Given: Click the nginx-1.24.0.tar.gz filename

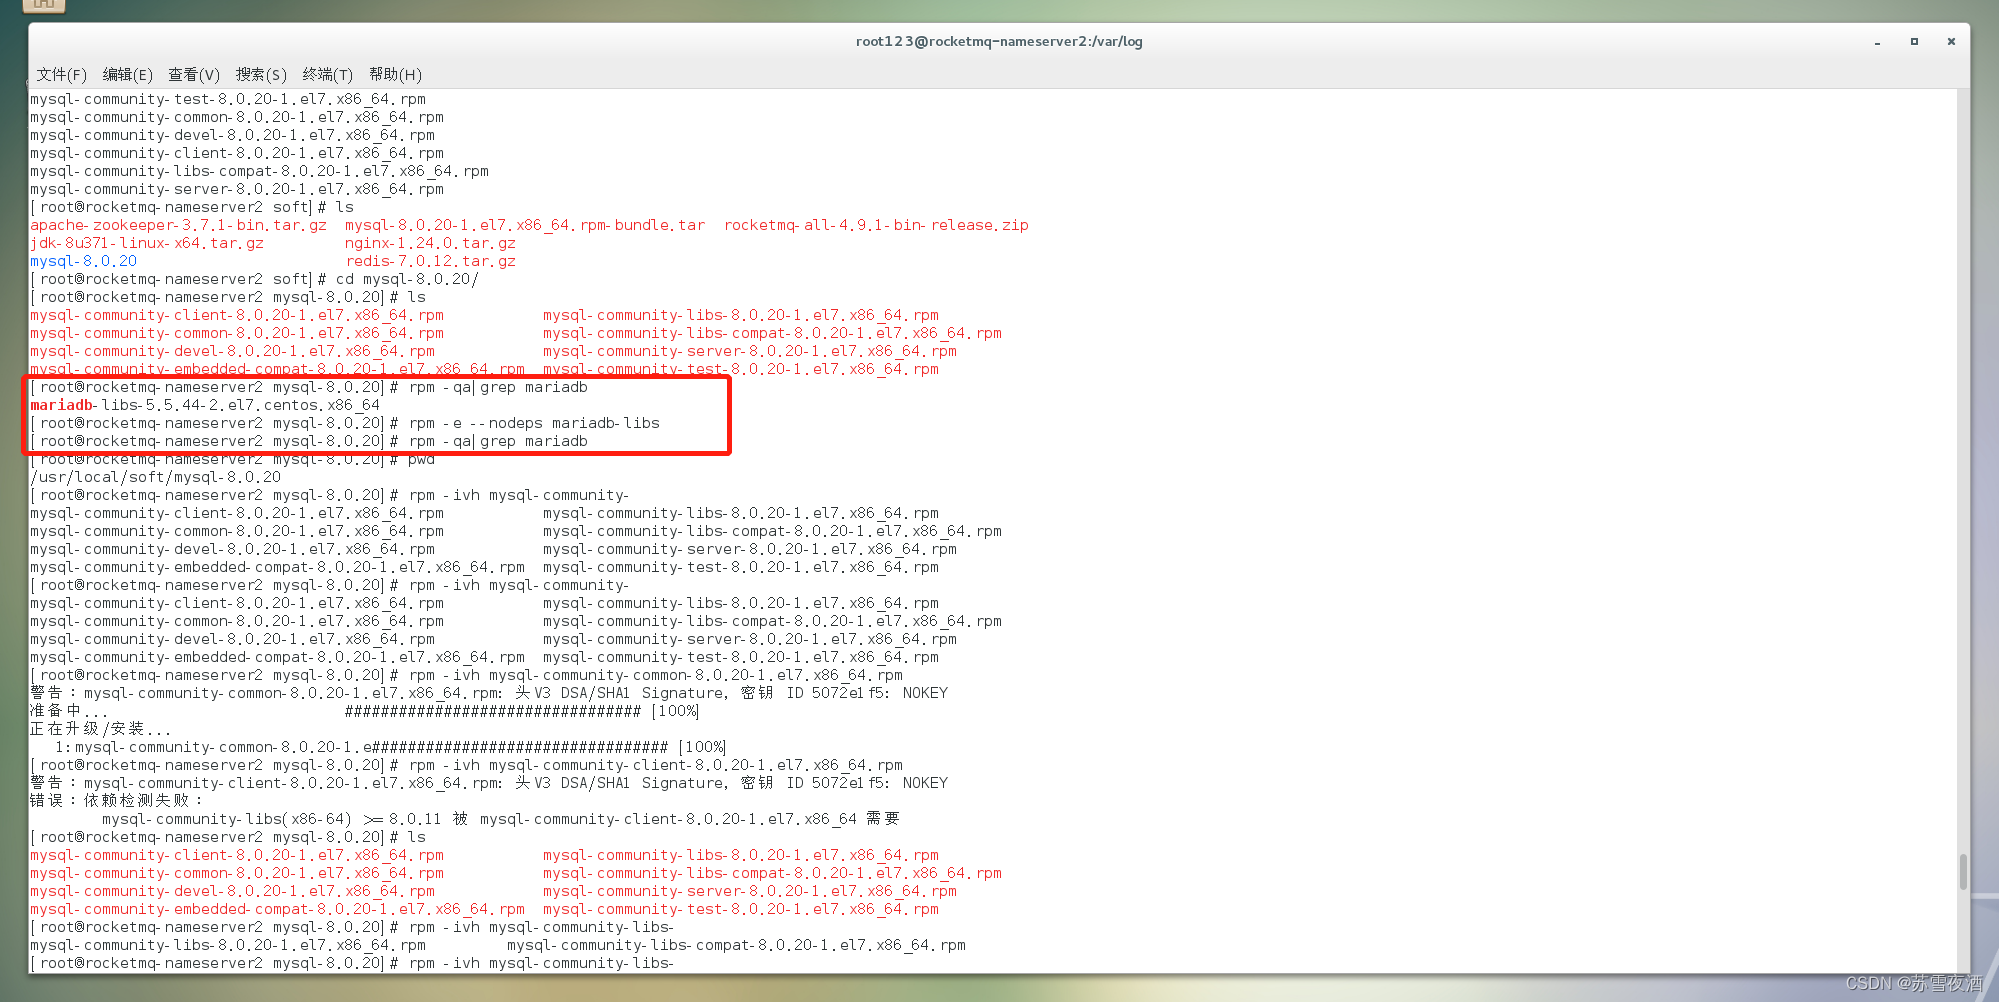Looking at the screenshot, I should coord(430,242).
